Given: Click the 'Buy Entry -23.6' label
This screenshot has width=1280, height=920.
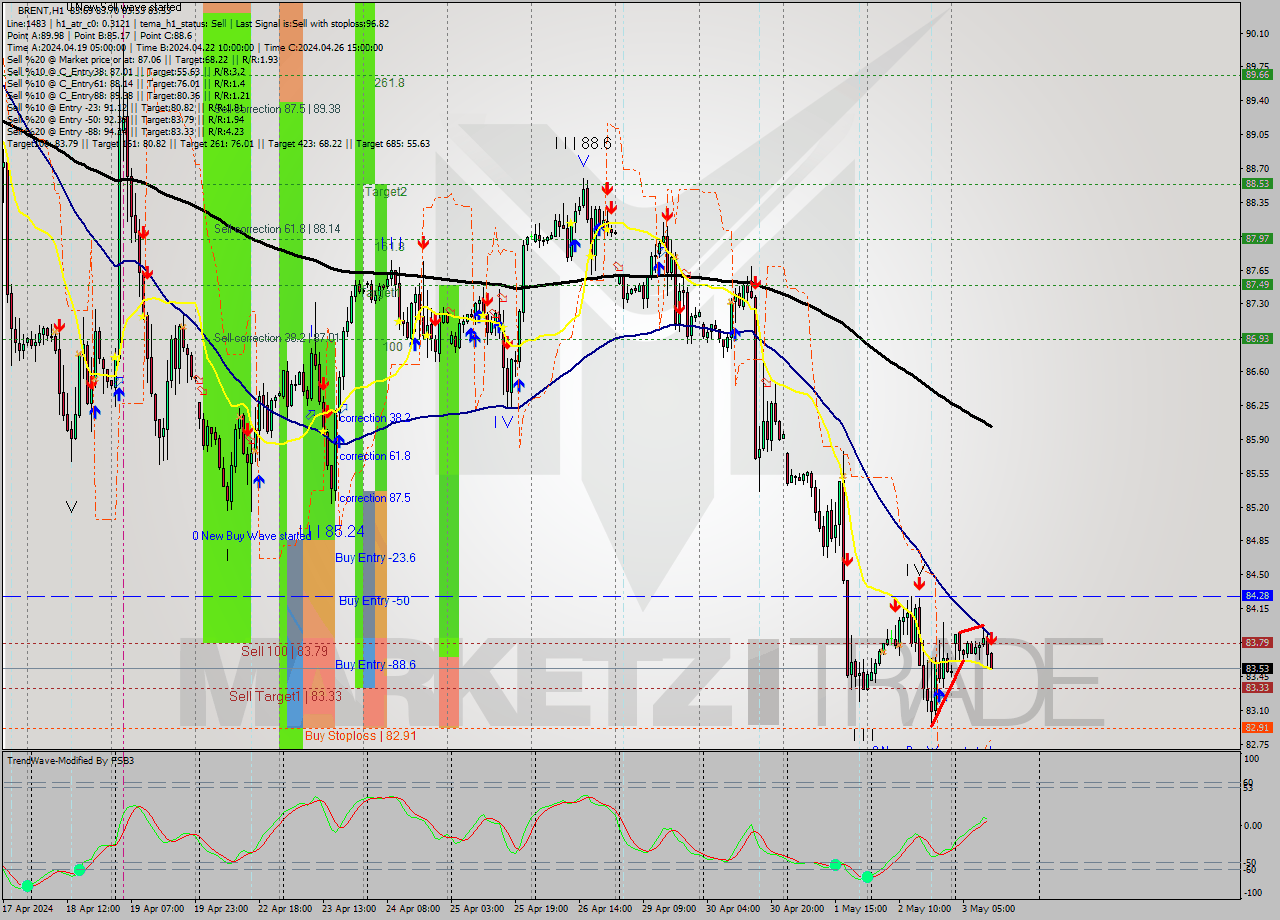Looking at the screenshot, I should click(x=375, y=558).
